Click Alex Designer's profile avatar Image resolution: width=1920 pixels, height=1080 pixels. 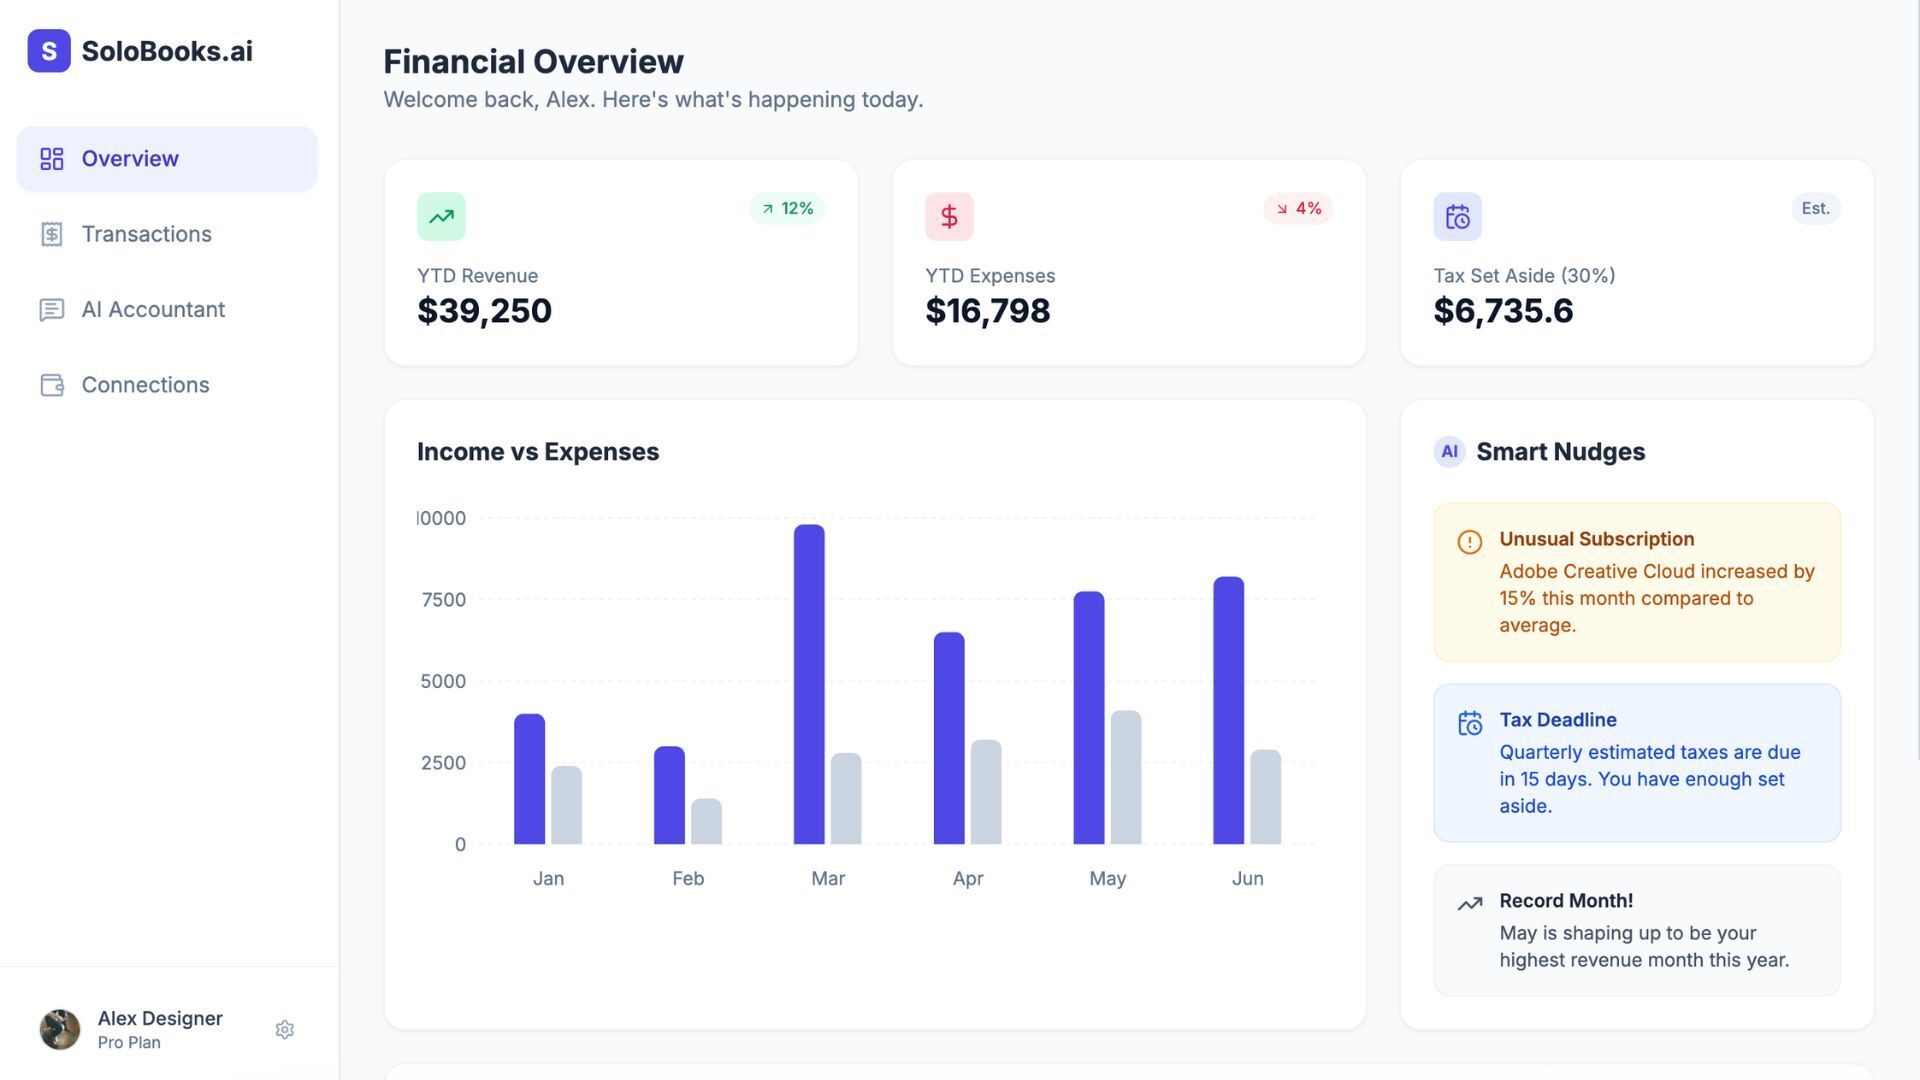coord(60,1029)
